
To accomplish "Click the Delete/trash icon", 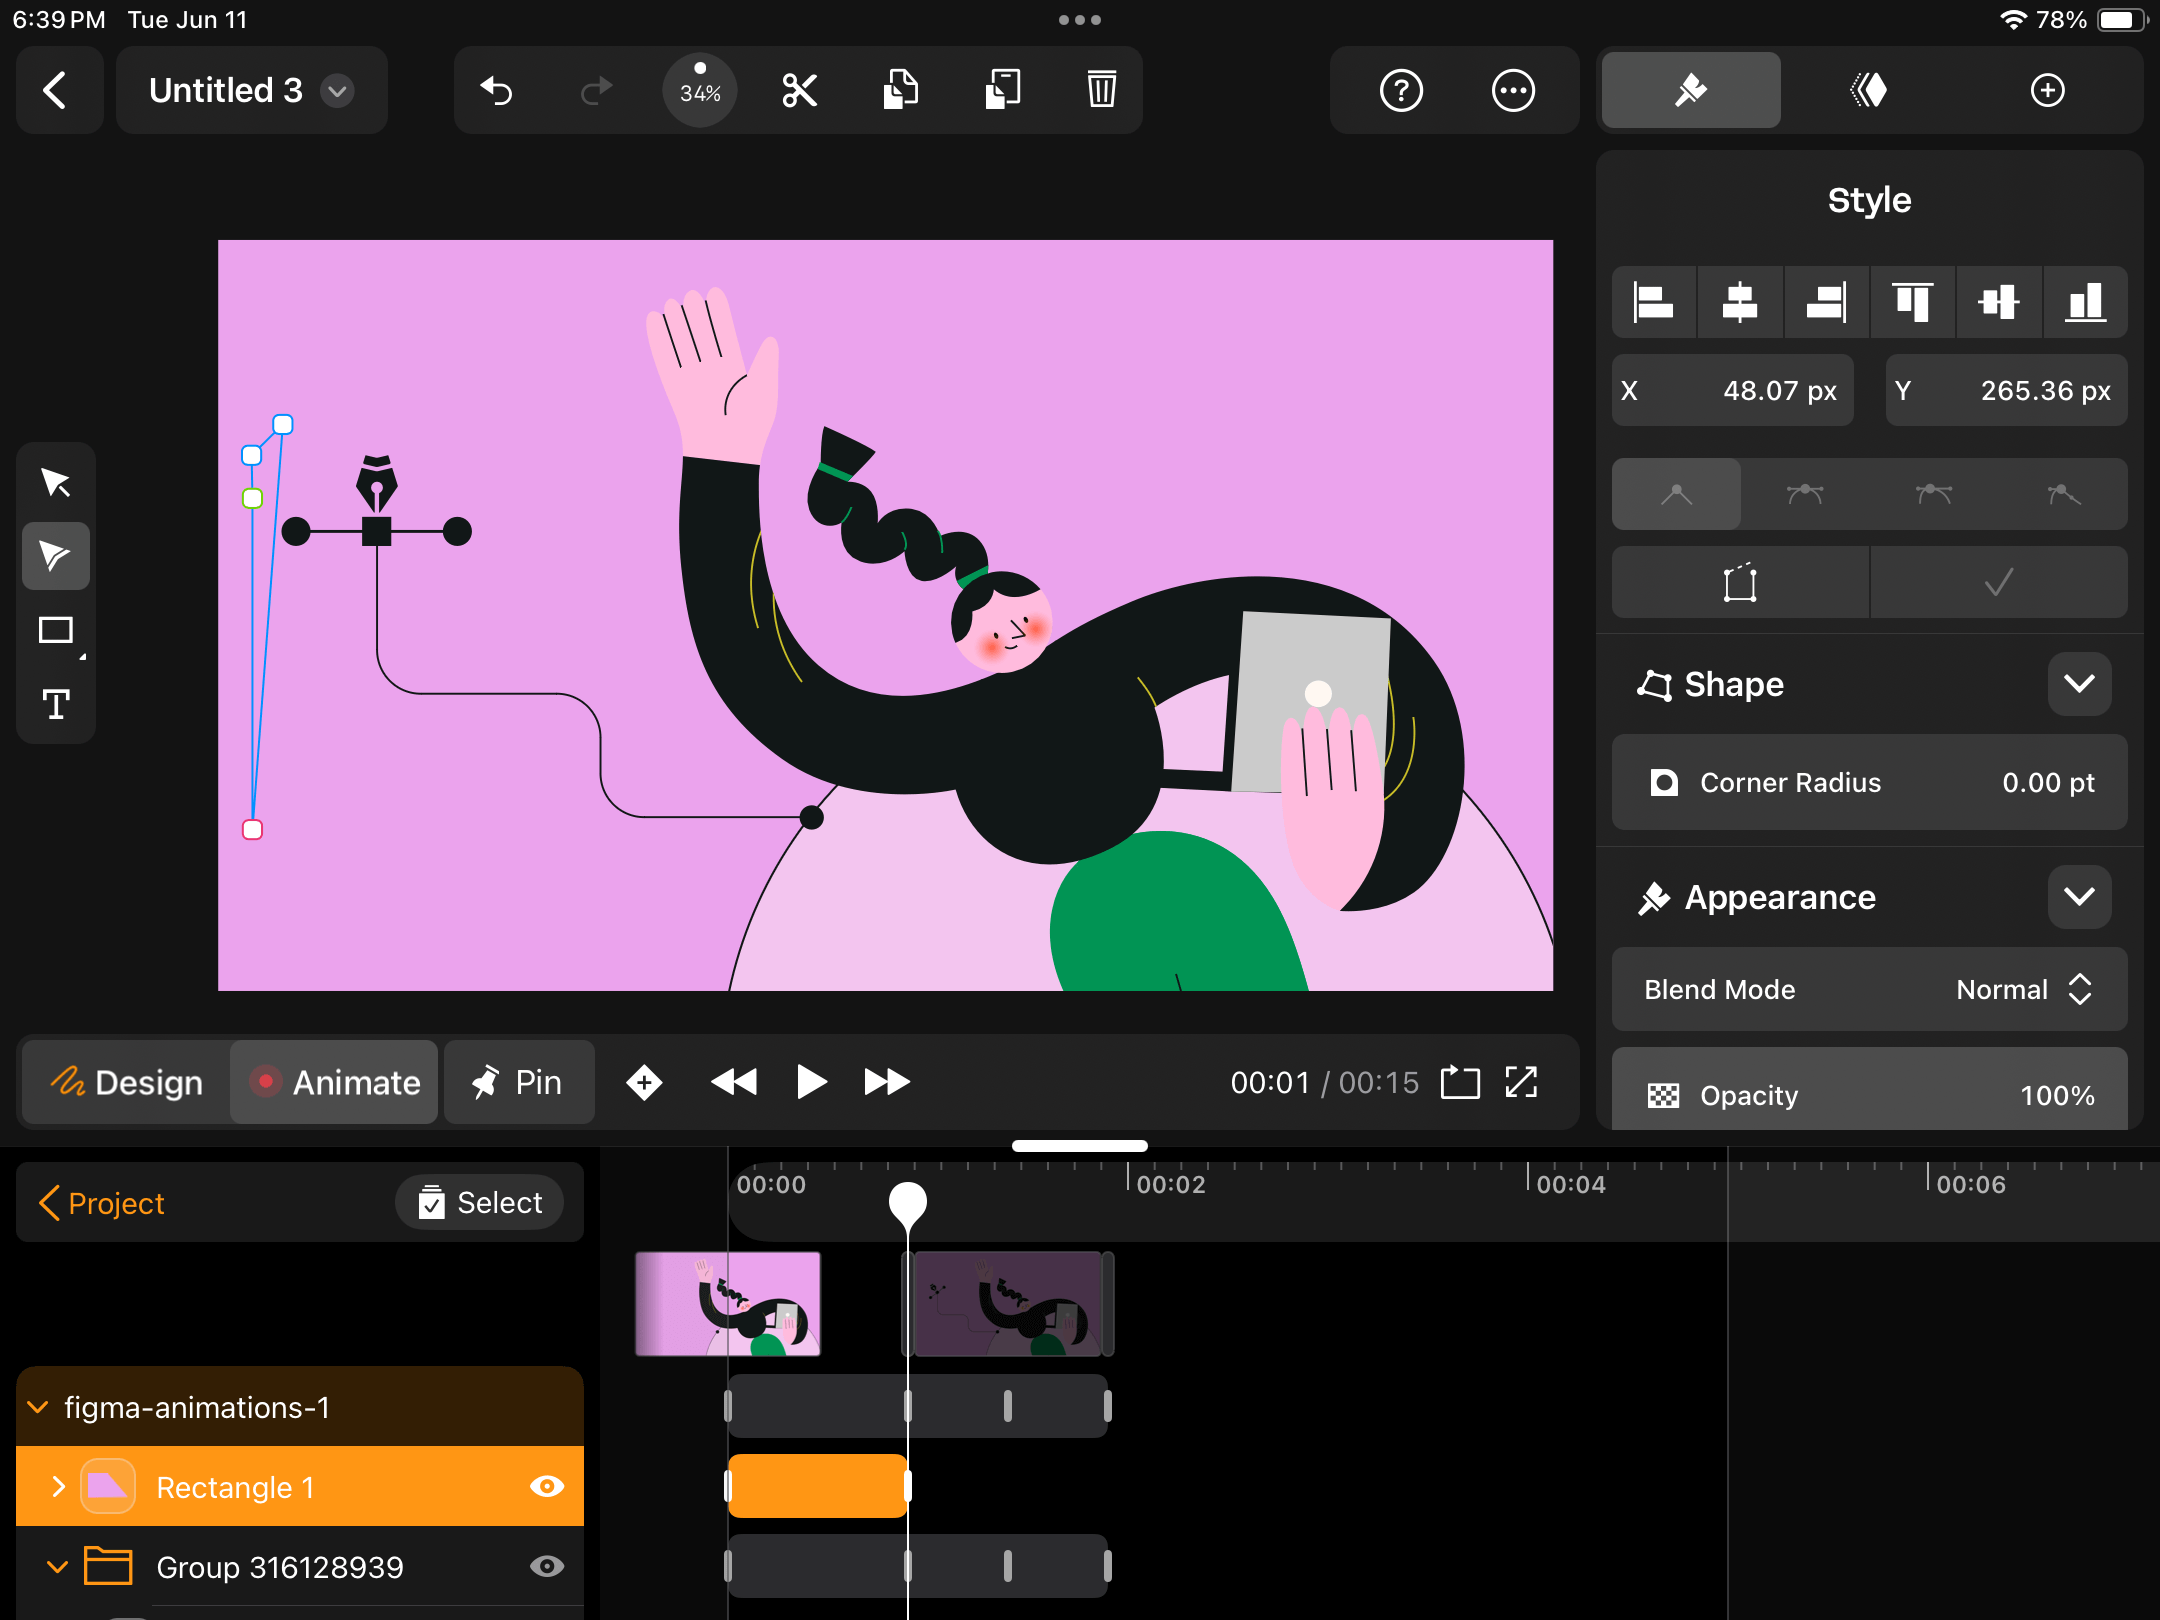I will (x=1102, y=90).
